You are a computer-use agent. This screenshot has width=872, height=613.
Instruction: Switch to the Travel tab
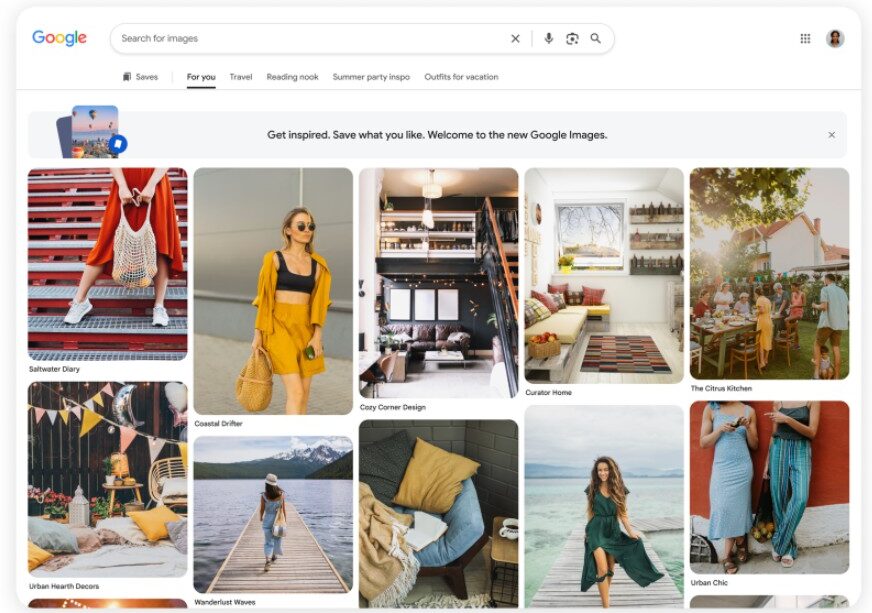(241, 77)
